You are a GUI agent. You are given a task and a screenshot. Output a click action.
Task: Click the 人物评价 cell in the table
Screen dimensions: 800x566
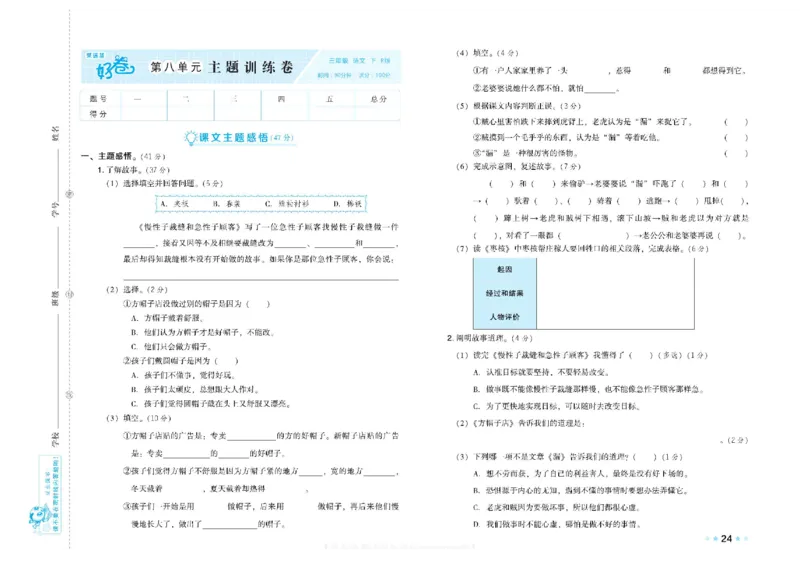tap(505, 317)
